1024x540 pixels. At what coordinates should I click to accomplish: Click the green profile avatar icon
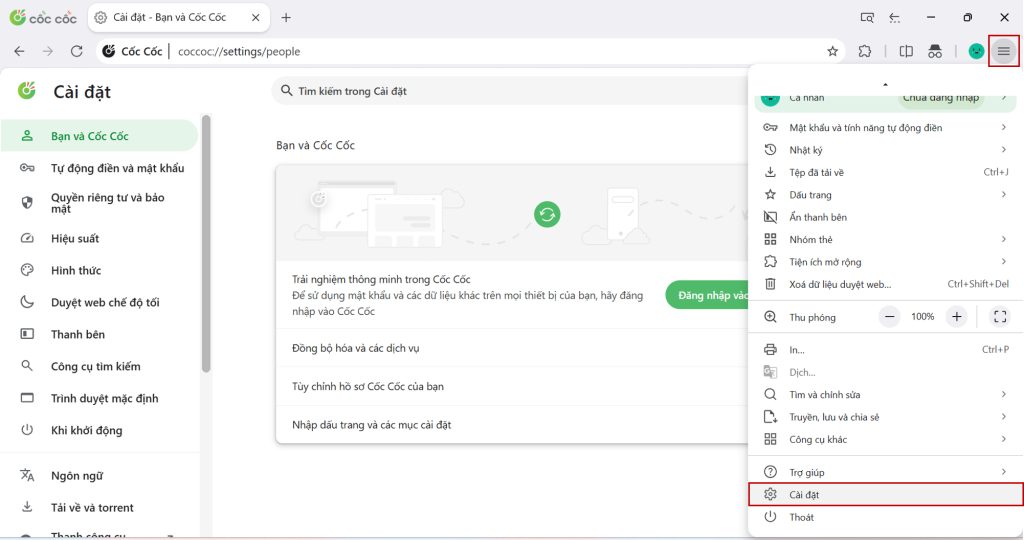click(x=976, y=51)
